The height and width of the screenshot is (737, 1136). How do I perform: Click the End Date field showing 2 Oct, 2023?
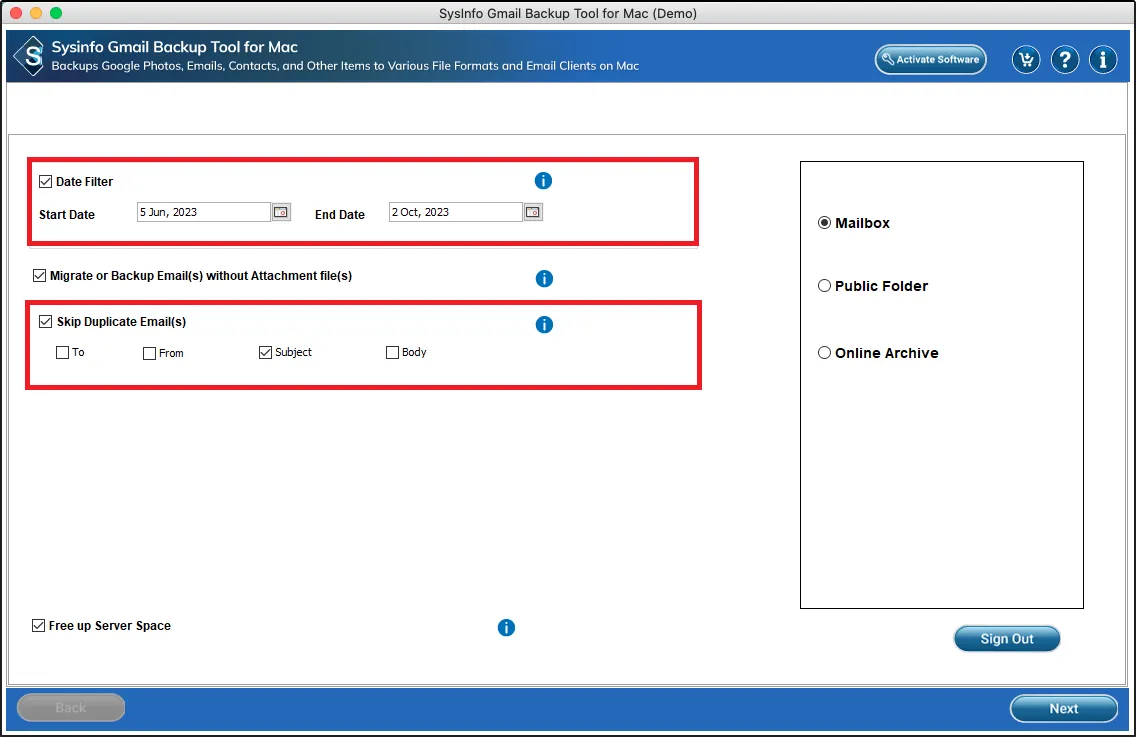tap(456, 212)
